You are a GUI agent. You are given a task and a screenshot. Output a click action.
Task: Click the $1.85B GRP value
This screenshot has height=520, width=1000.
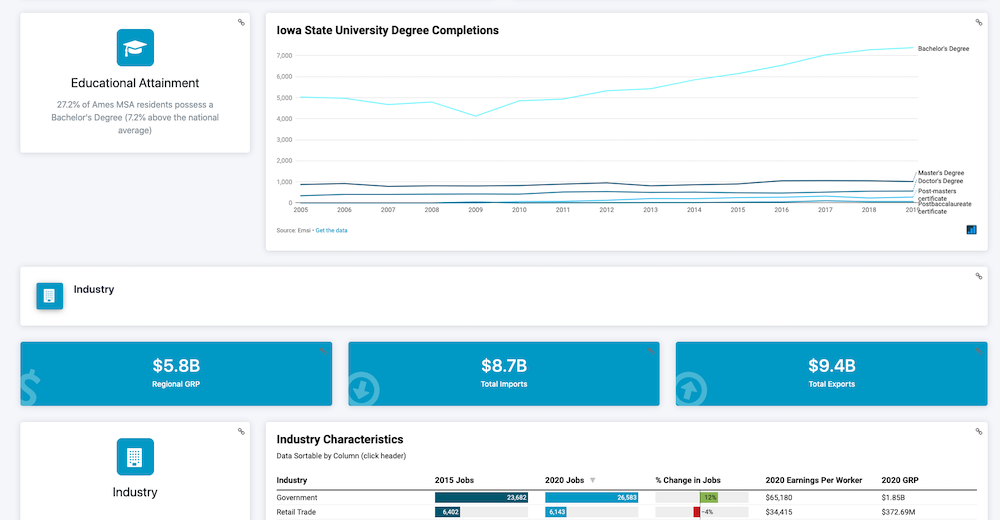click(x=893, y=498)
